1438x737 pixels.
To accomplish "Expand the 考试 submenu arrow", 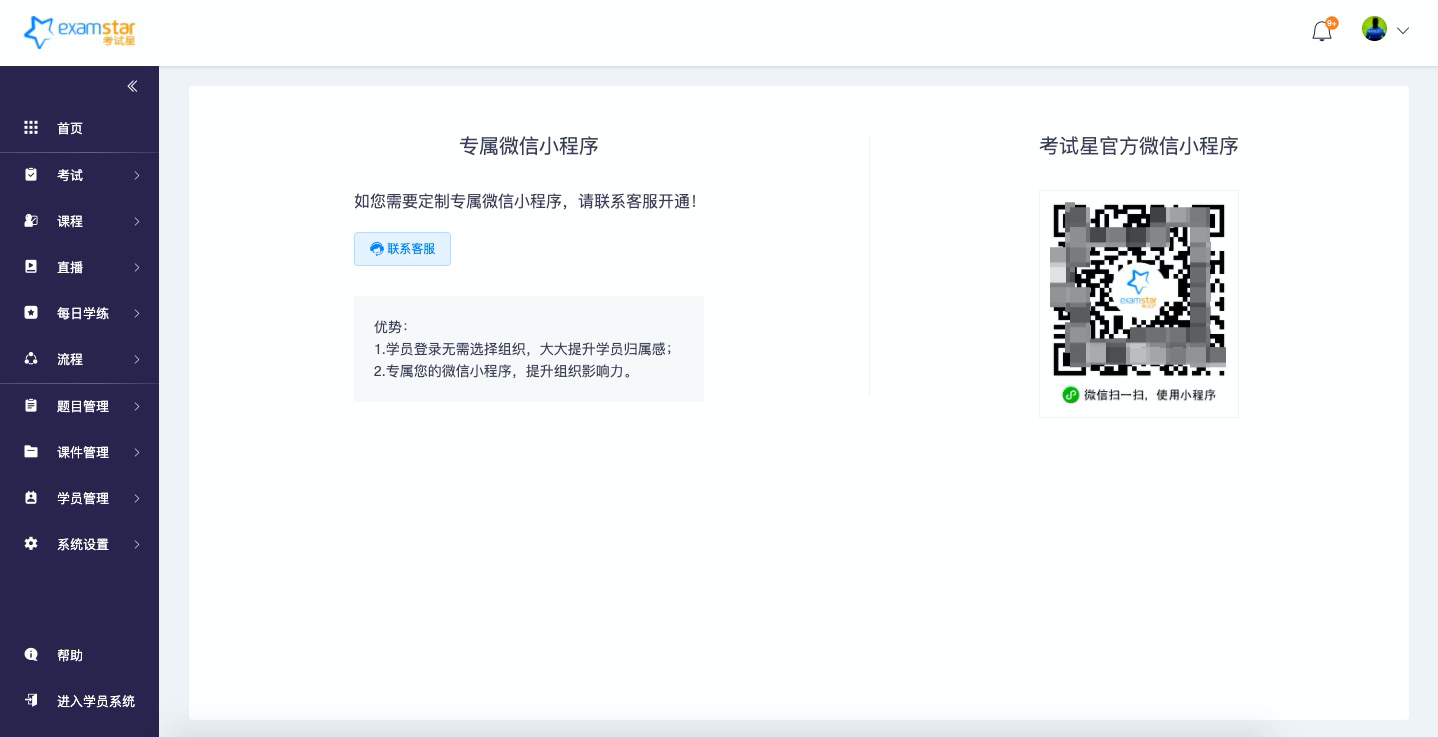I will click(x=137, y=176).
